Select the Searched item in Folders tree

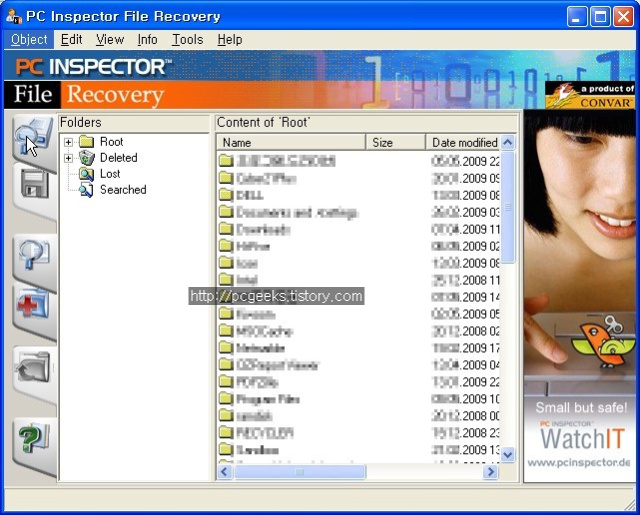click(x=123, y=190)
